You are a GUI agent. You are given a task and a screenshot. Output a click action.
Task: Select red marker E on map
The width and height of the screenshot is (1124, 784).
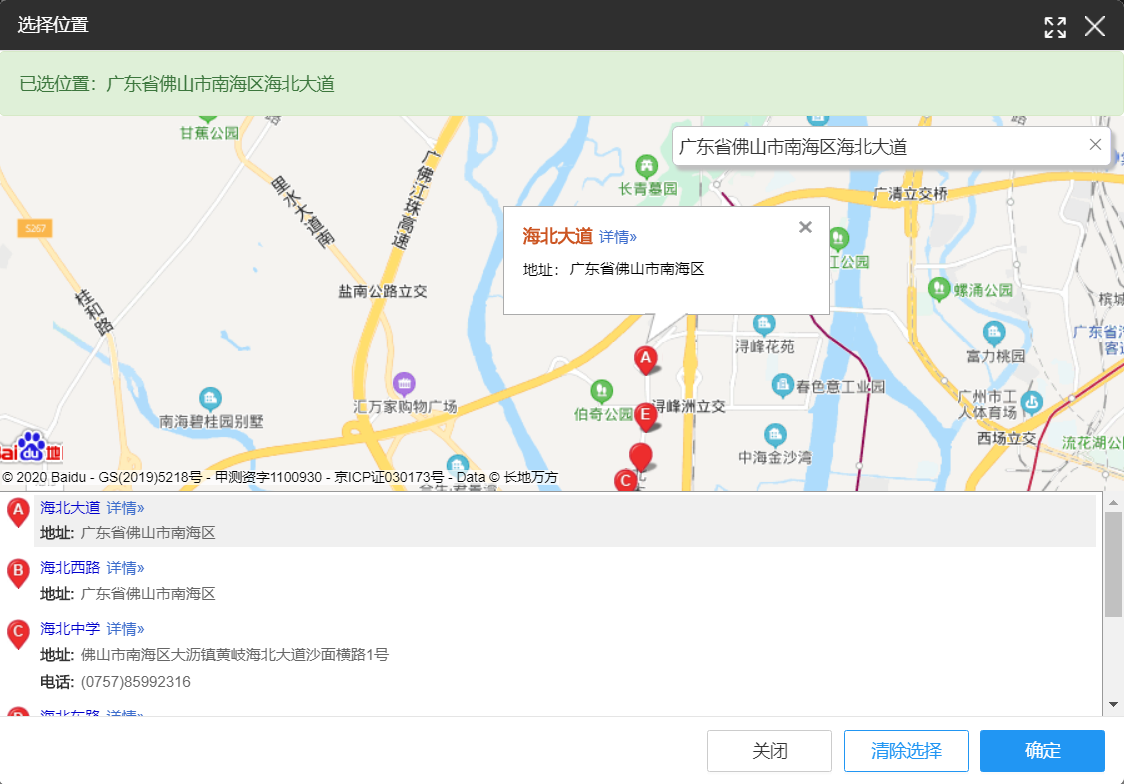point(646,416)
